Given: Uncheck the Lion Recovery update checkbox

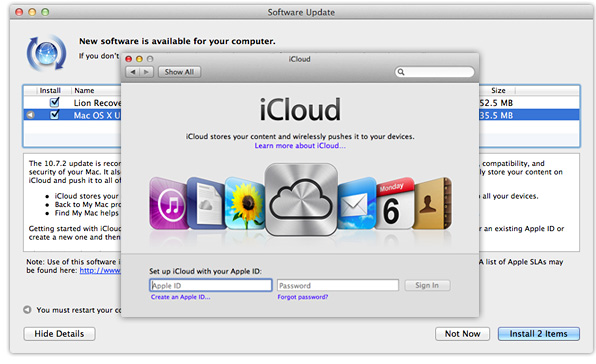Looking at the screenshot, I should (x=55, y=102).
